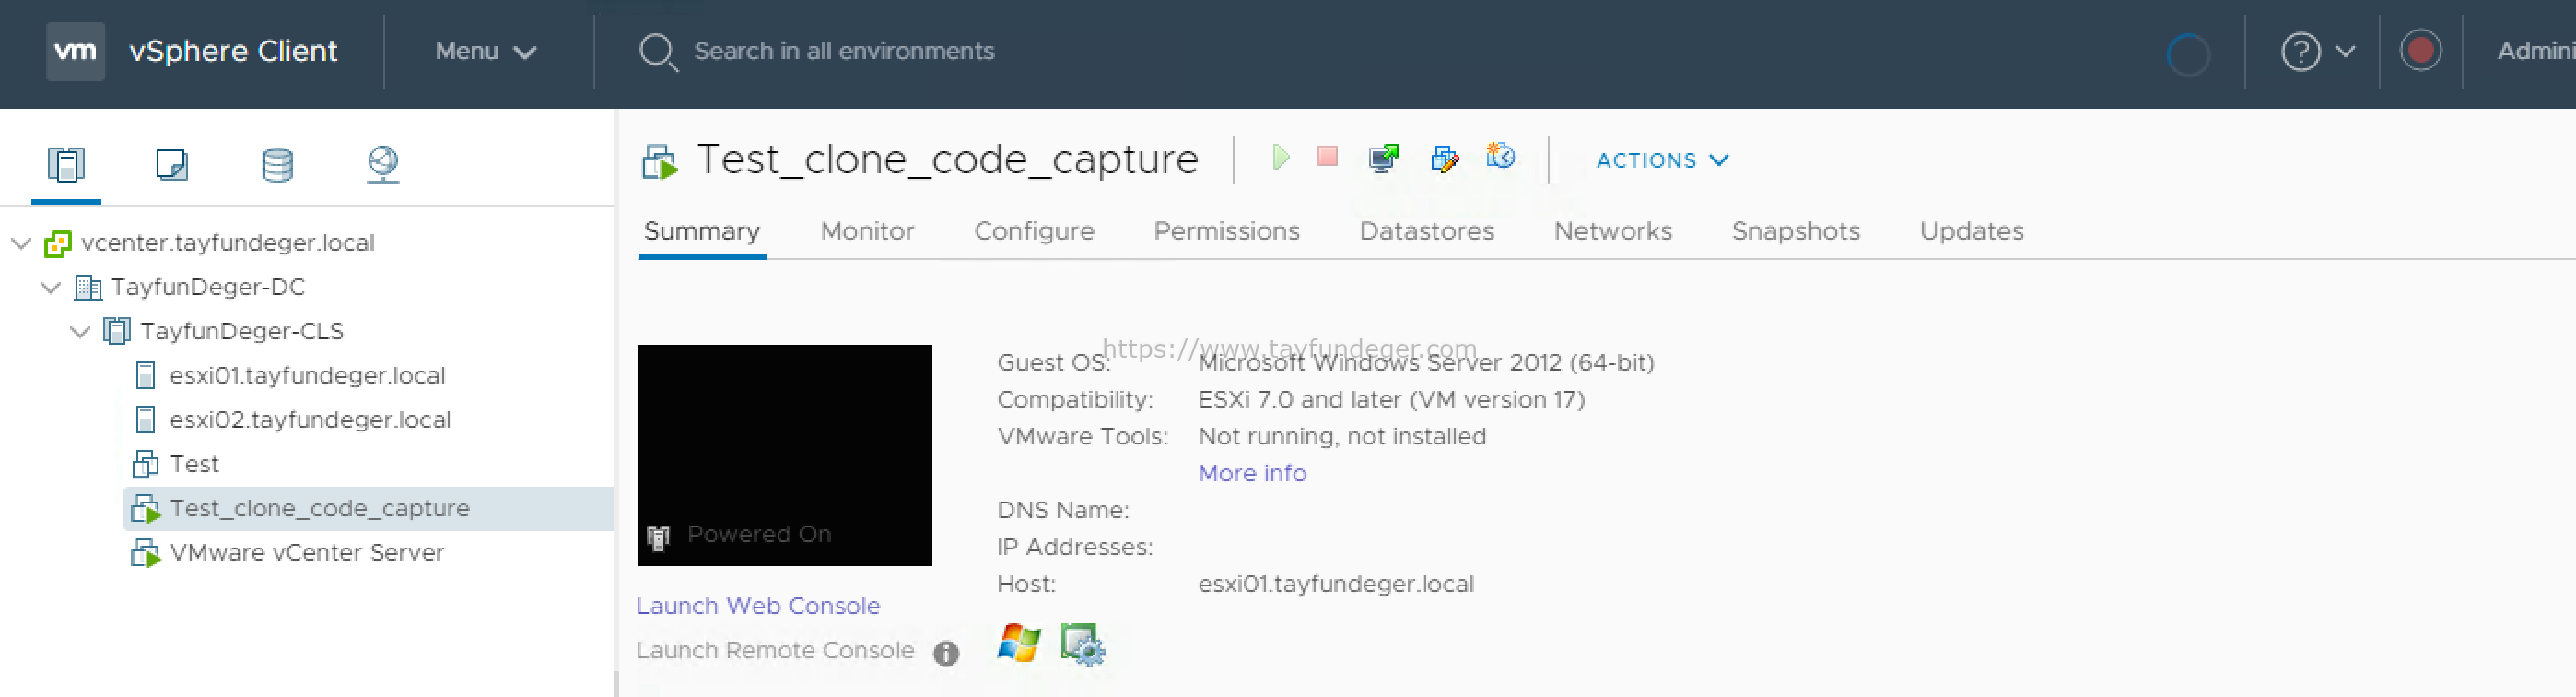Open the help question mark icon

click(x=2300, y=51)
